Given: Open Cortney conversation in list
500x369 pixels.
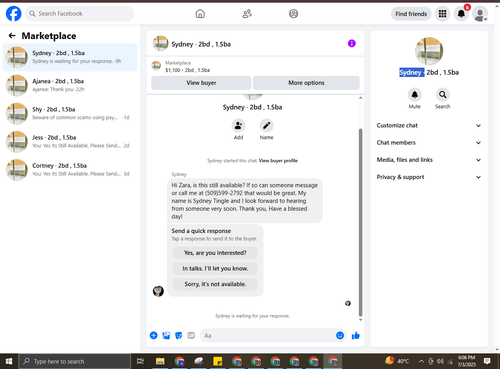Looking at the screenshot, I should coord(70,170).
